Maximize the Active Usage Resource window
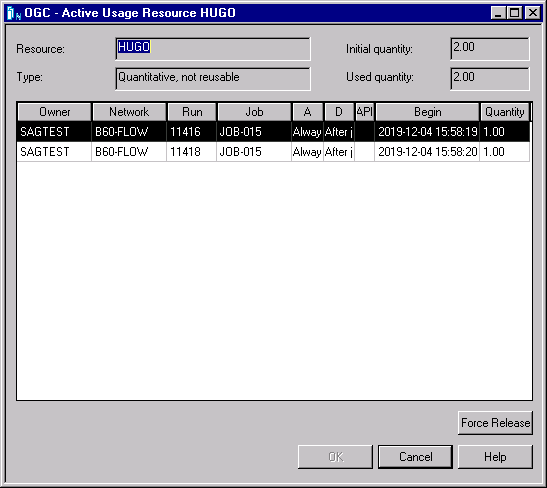The height and width of the screenshot is (488, 547). coord(515,13)
